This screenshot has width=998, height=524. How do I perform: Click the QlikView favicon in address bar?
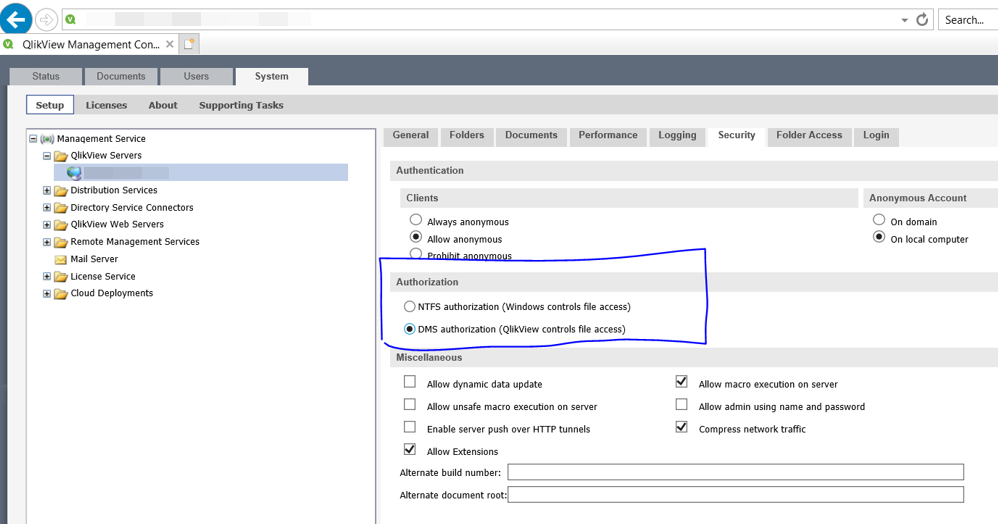[x=71, y=20]
